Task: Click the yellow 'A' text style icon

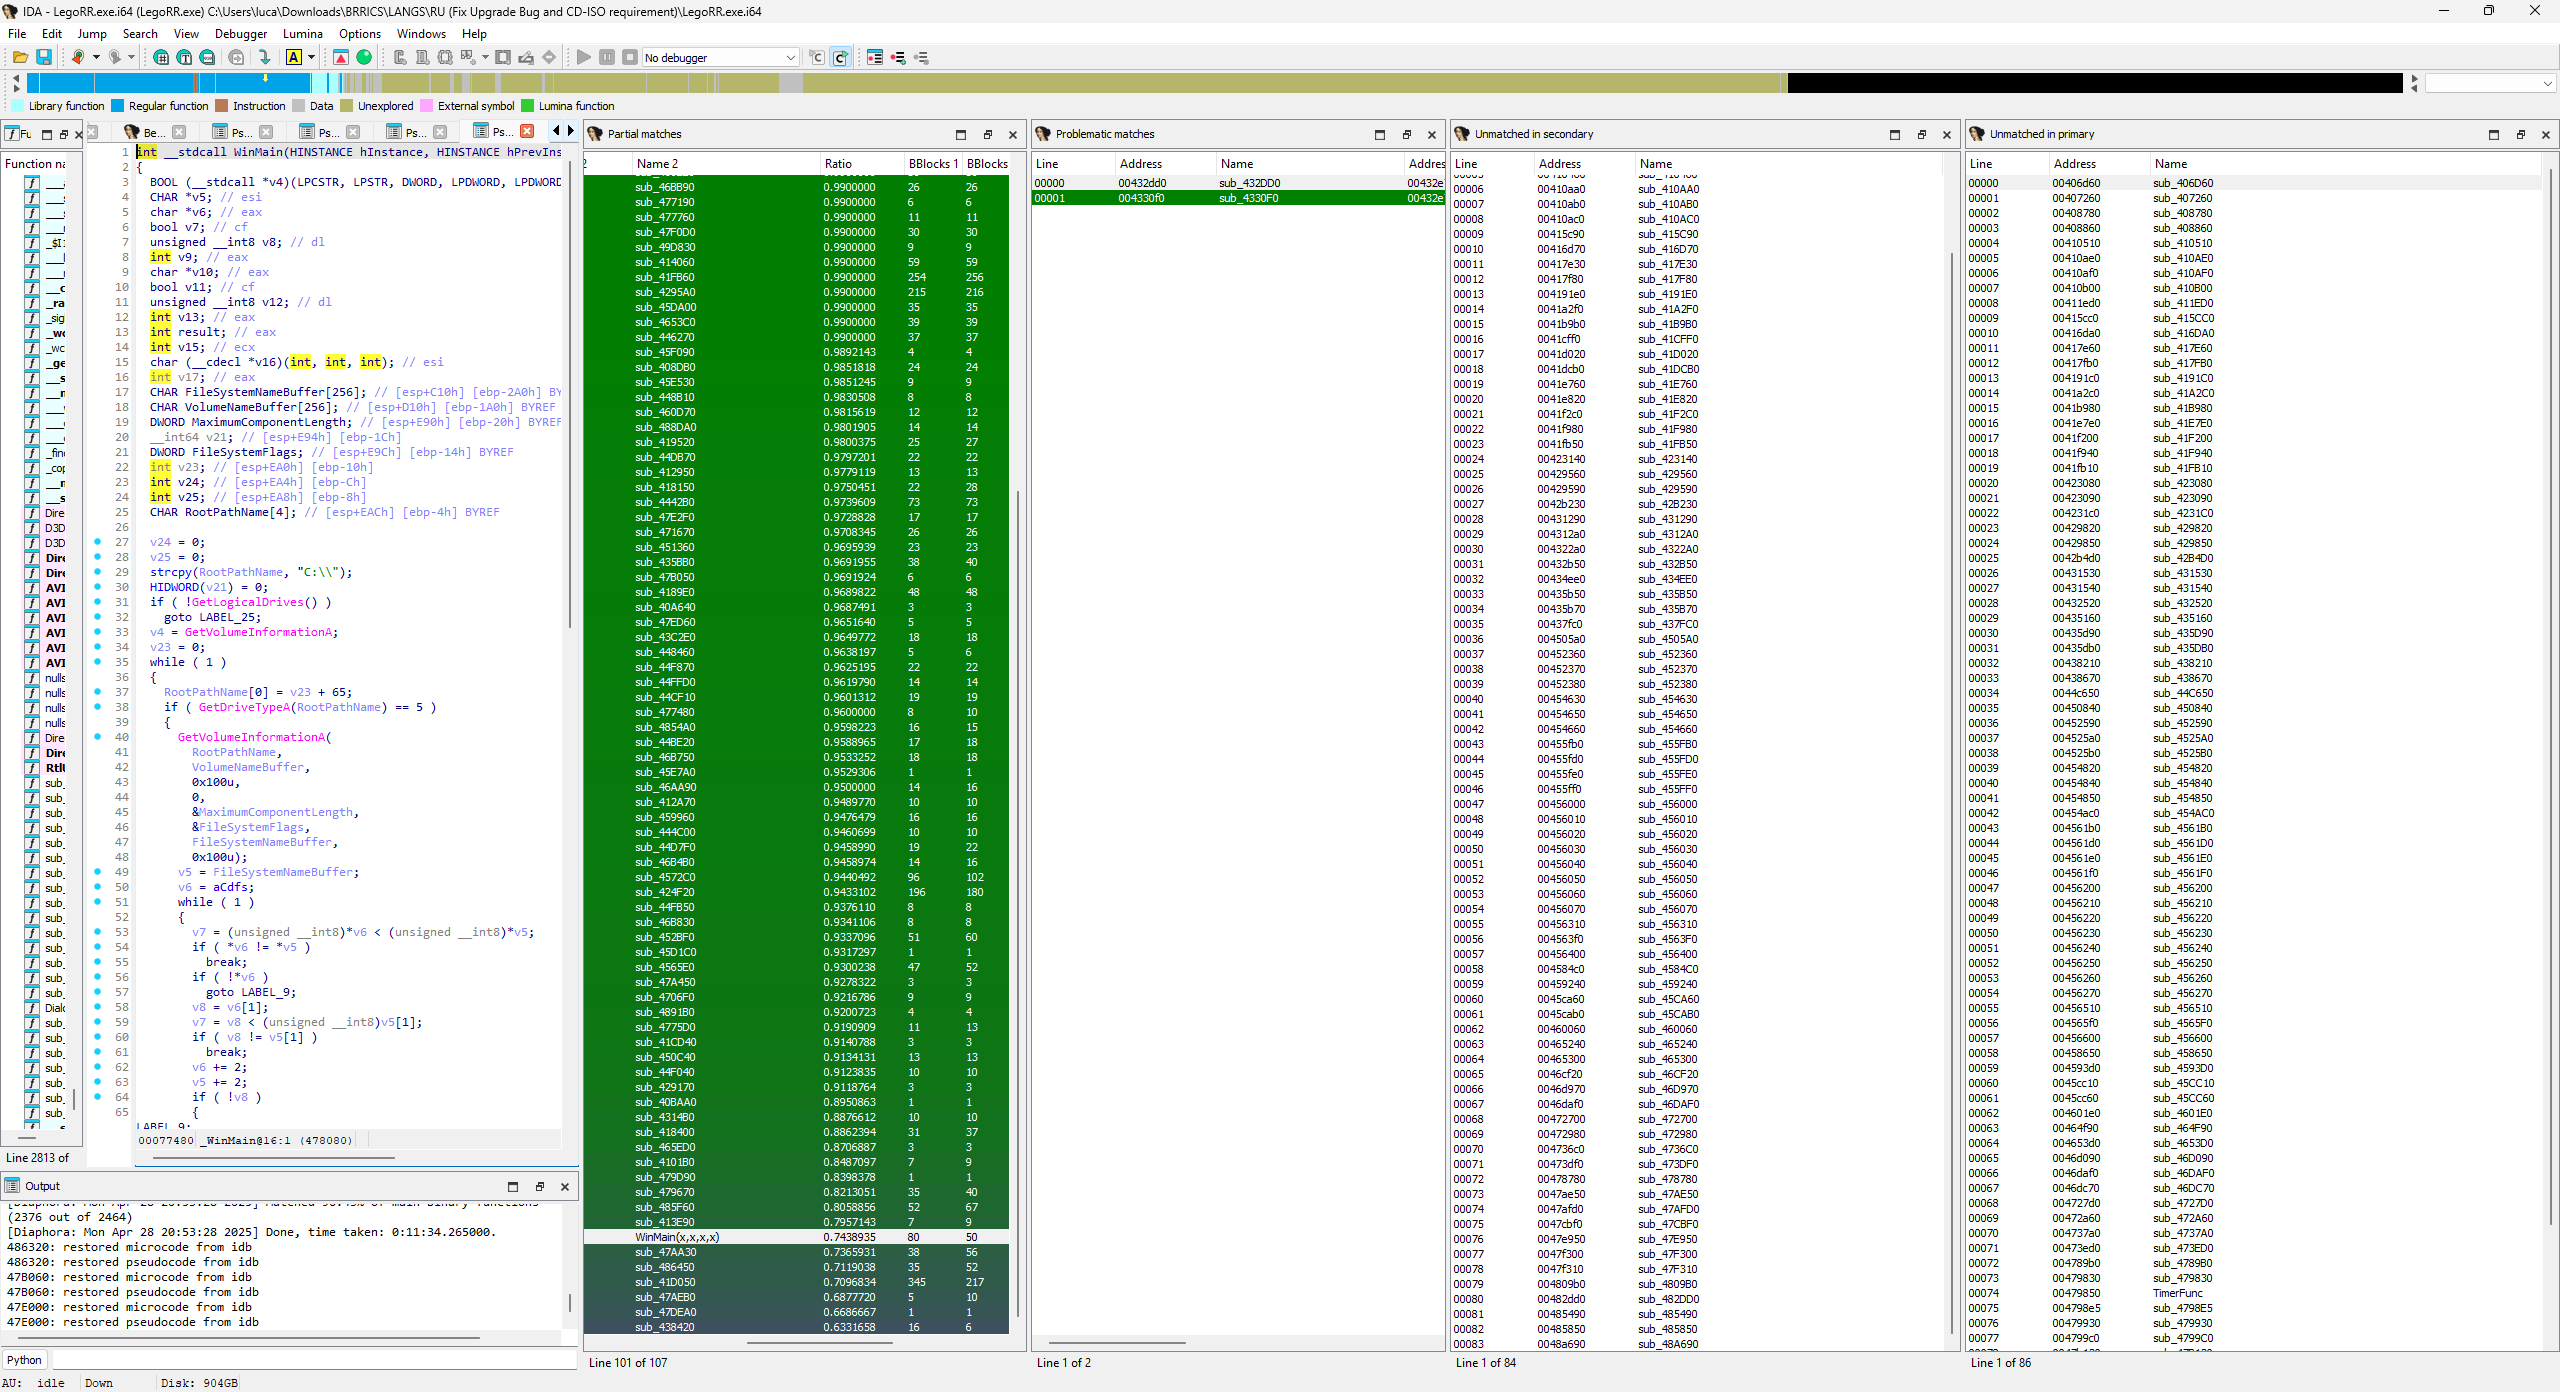Action: pos(294,58)
